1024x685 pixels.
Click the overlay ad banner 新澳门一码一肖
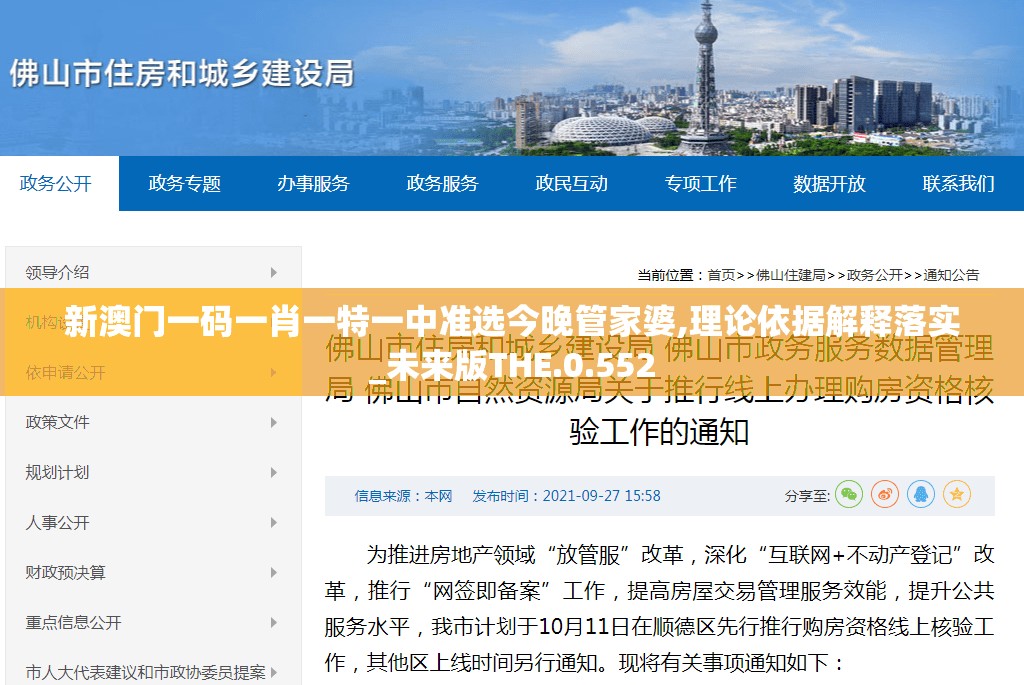coord(512,342)
